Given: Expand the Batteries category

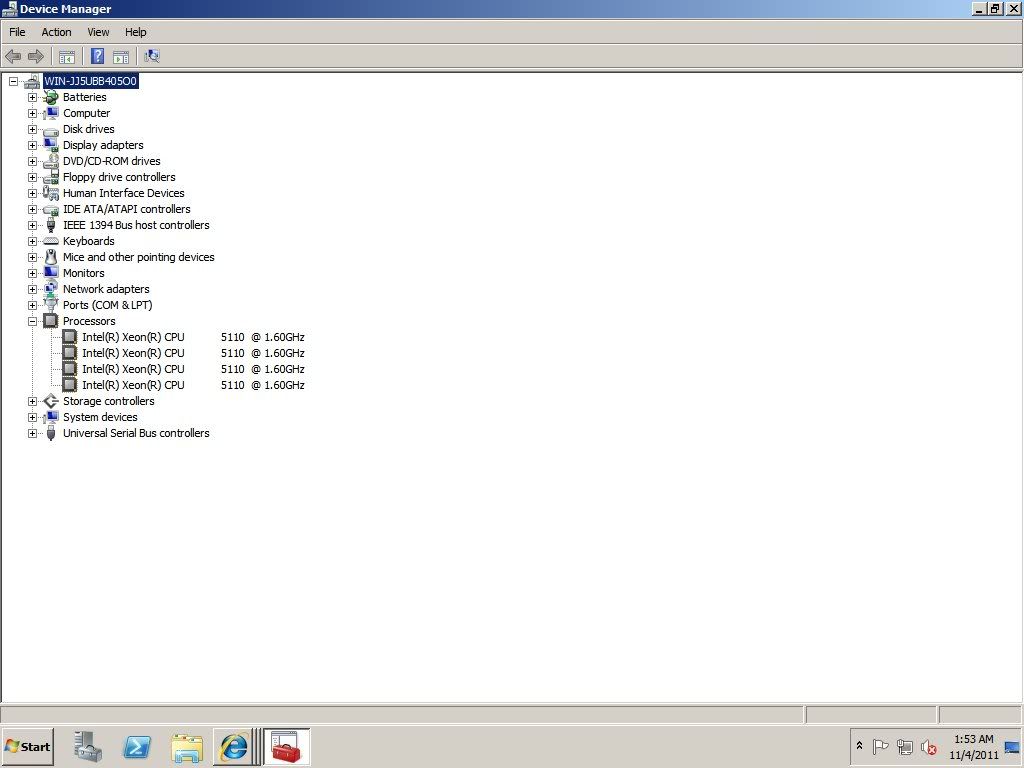Looking at the screenshot, I should point(32,97).
